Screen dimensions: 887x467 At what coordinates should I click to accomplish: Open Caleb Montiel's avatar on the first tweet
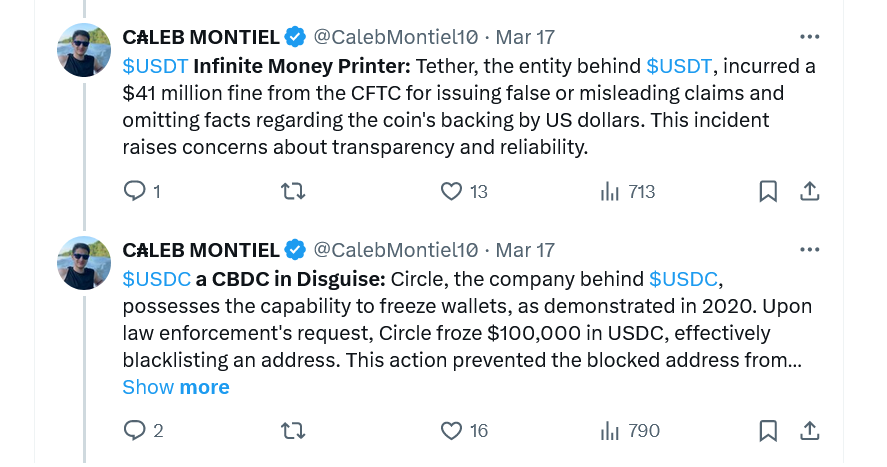pyautogui.click(x=85, y=50)
